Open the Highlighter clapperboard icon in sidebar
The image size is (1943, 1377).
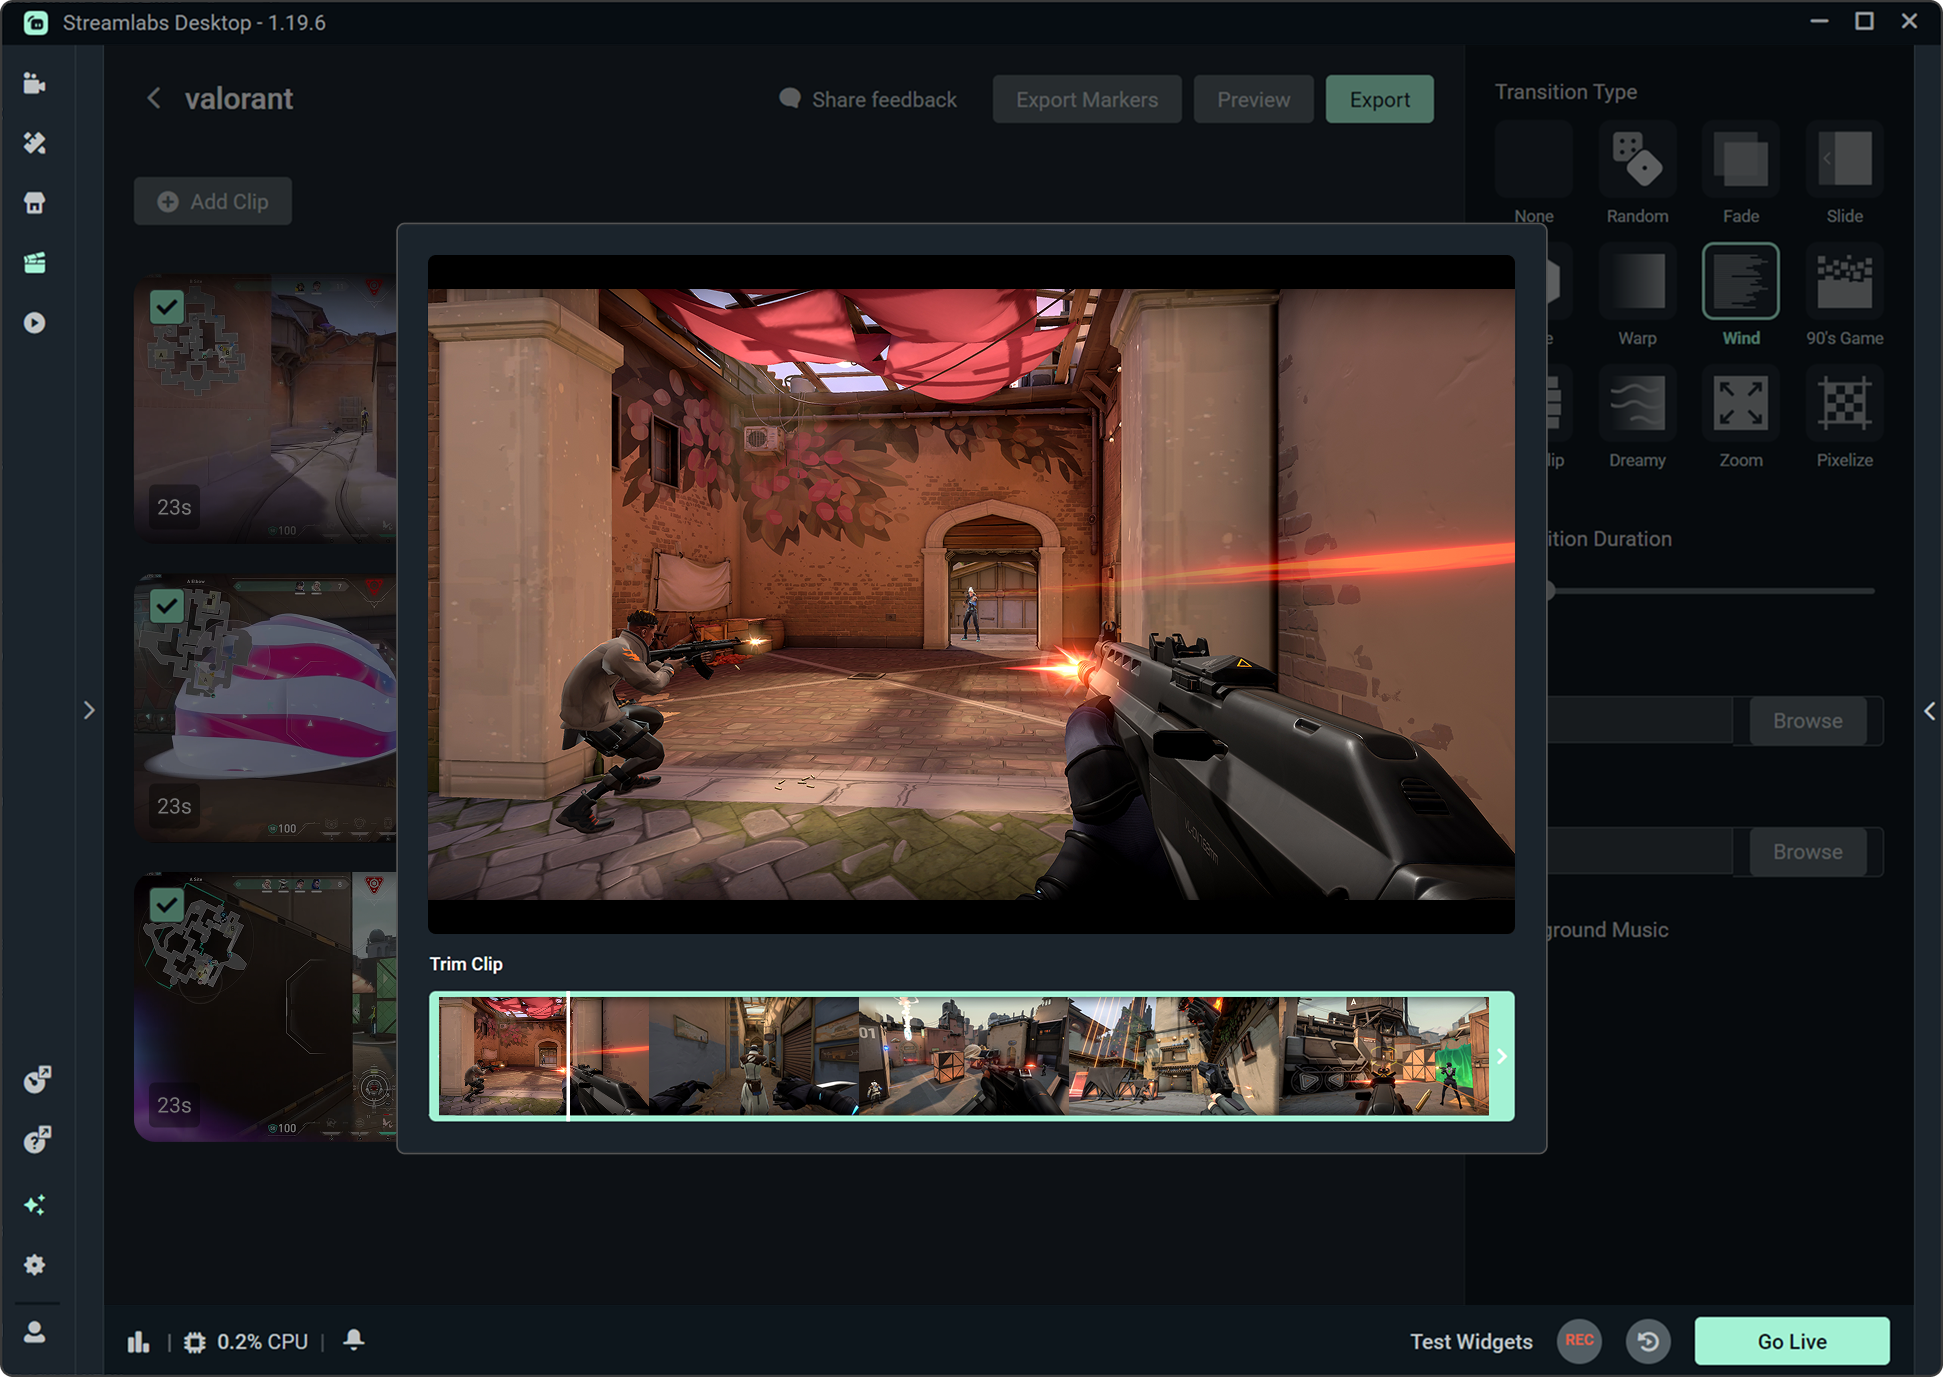pos(35,263)
